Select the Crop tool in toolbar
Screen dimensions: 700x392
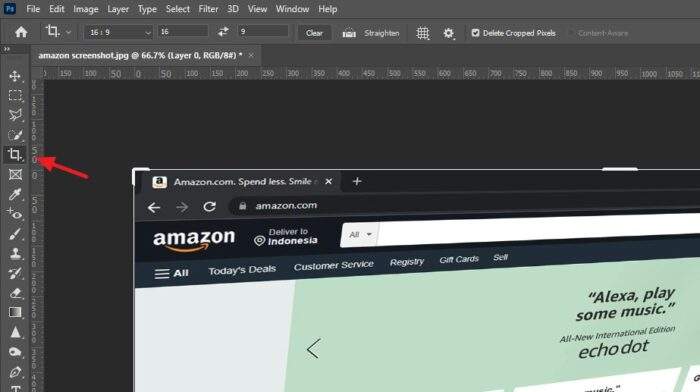15,154
